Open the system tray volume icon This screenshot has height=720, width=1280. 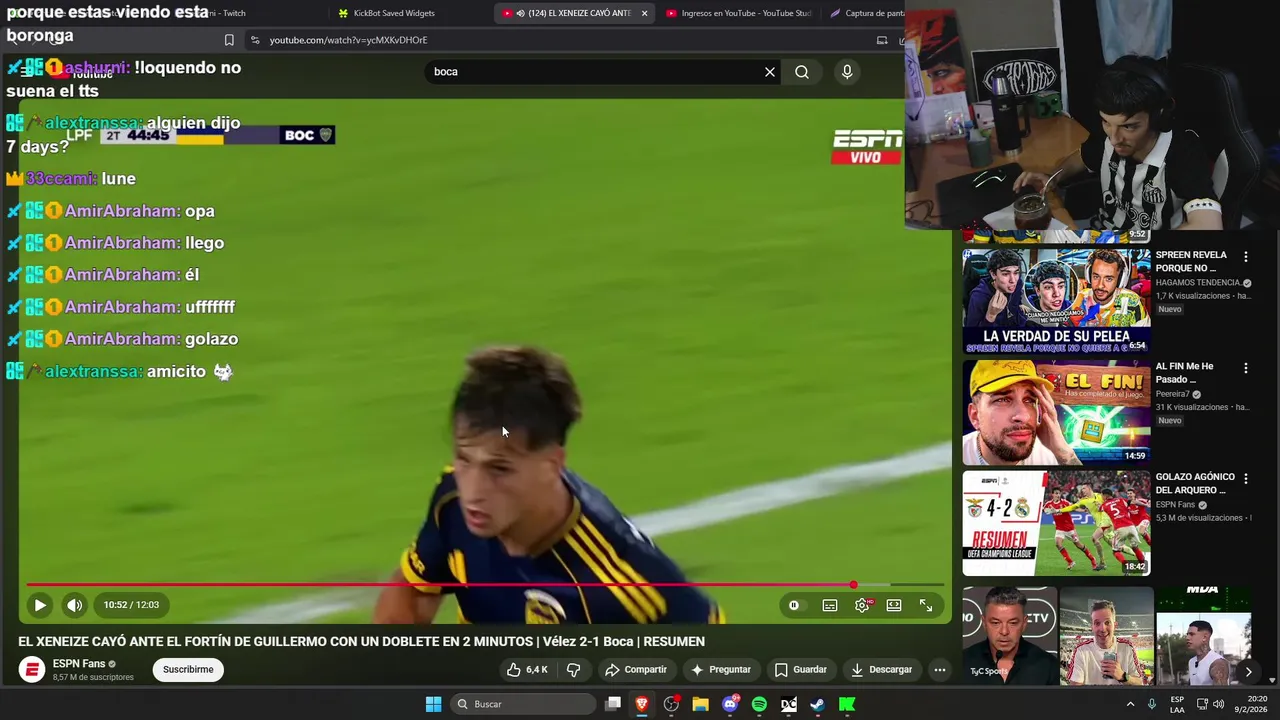point(1218,704)
